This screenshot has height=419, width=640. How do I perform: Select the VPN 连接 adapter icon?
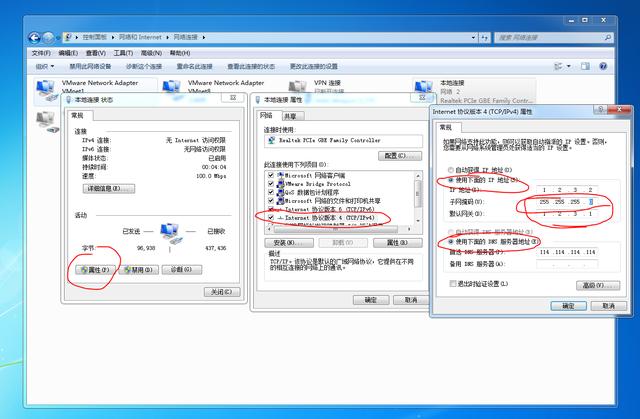coord(298,87)
